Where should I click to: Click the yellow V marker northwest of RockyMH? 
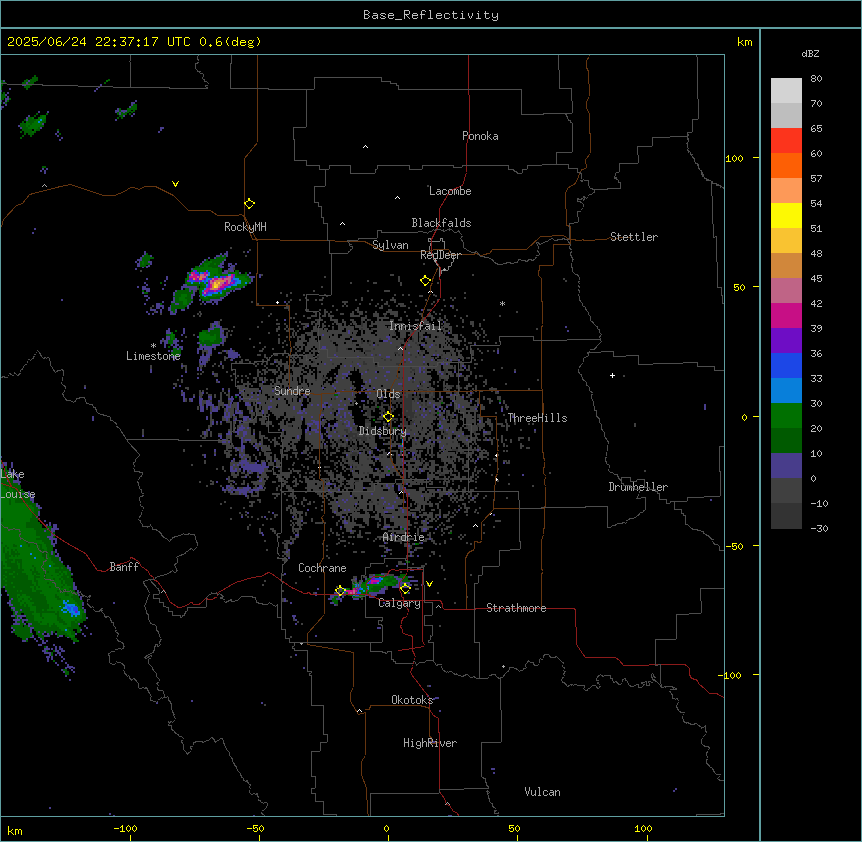tap(175, 184)
